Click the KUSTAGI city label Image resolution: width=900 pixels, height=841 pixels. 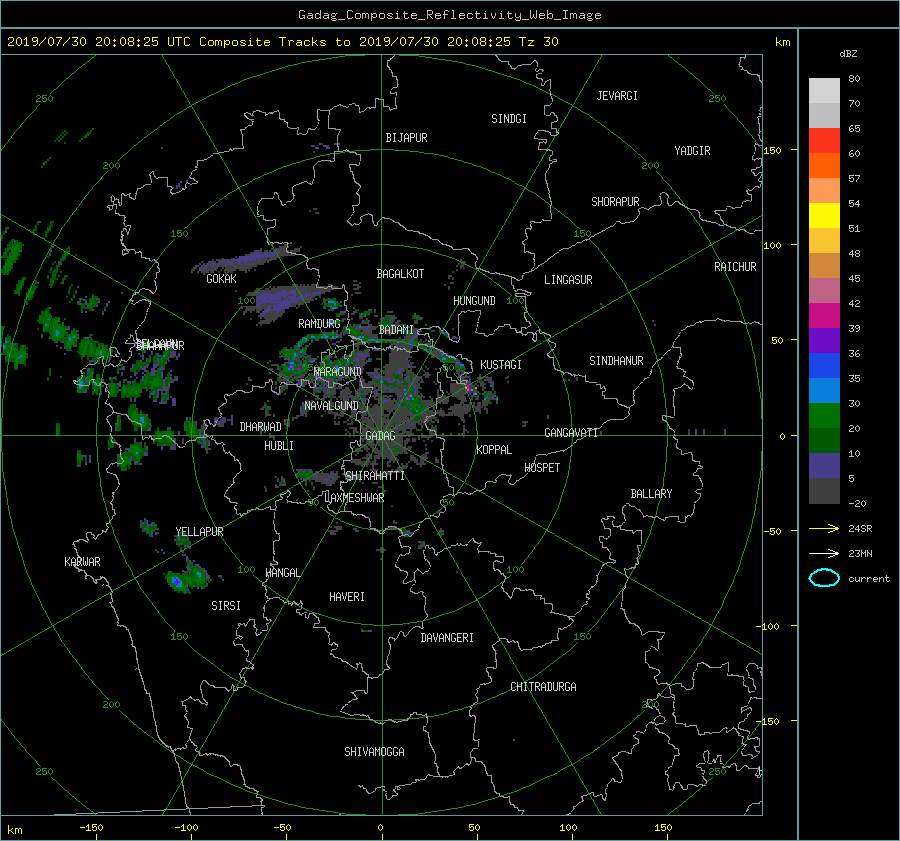coord(501,365)
